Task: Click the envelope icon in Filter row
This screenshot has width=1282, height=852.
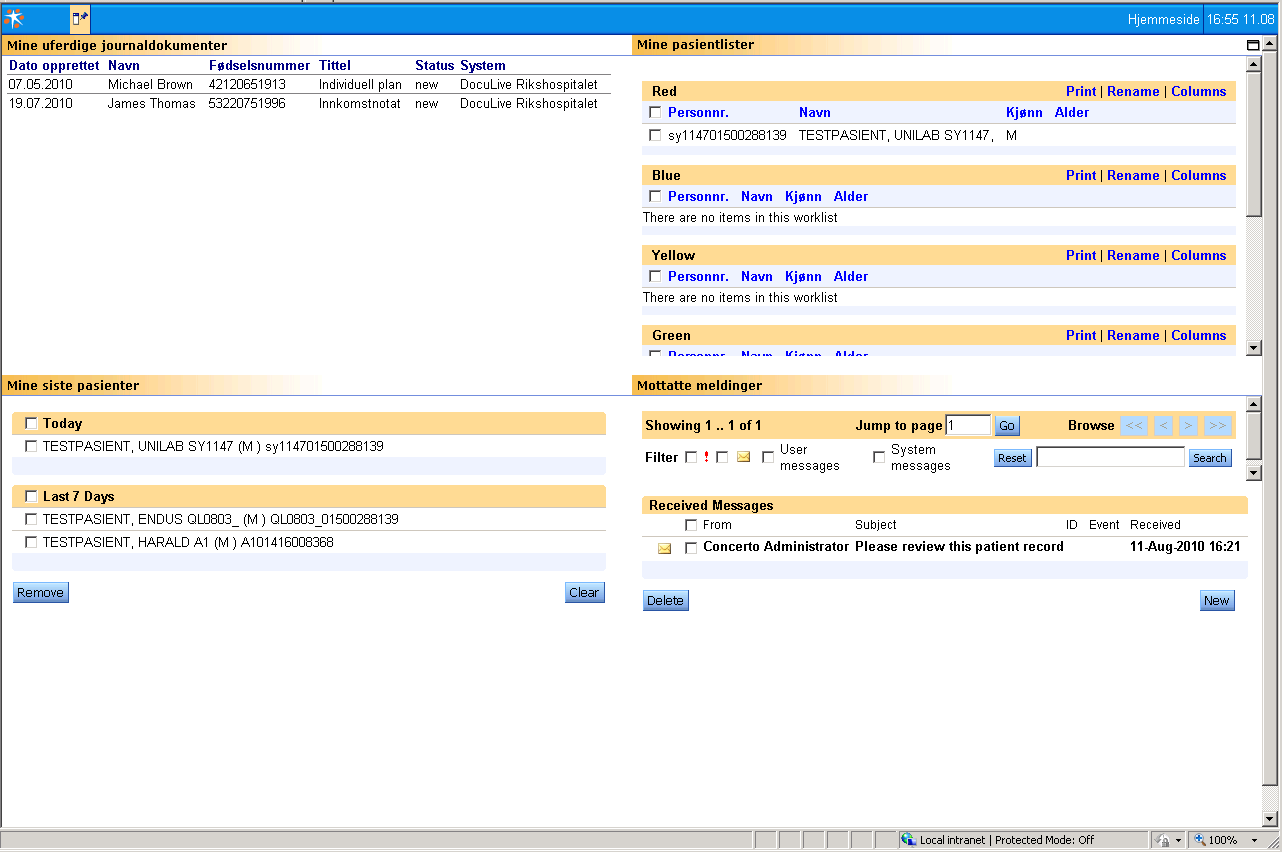Action: (x=743, y=457)
